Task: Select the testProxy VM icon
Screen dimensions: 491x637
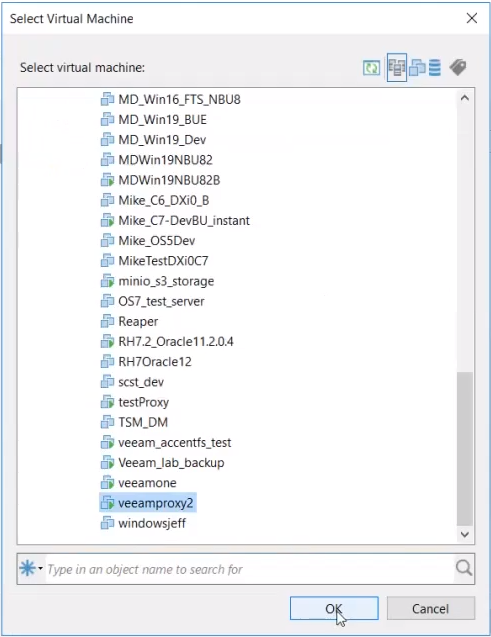Action: (x=107, y=402)
